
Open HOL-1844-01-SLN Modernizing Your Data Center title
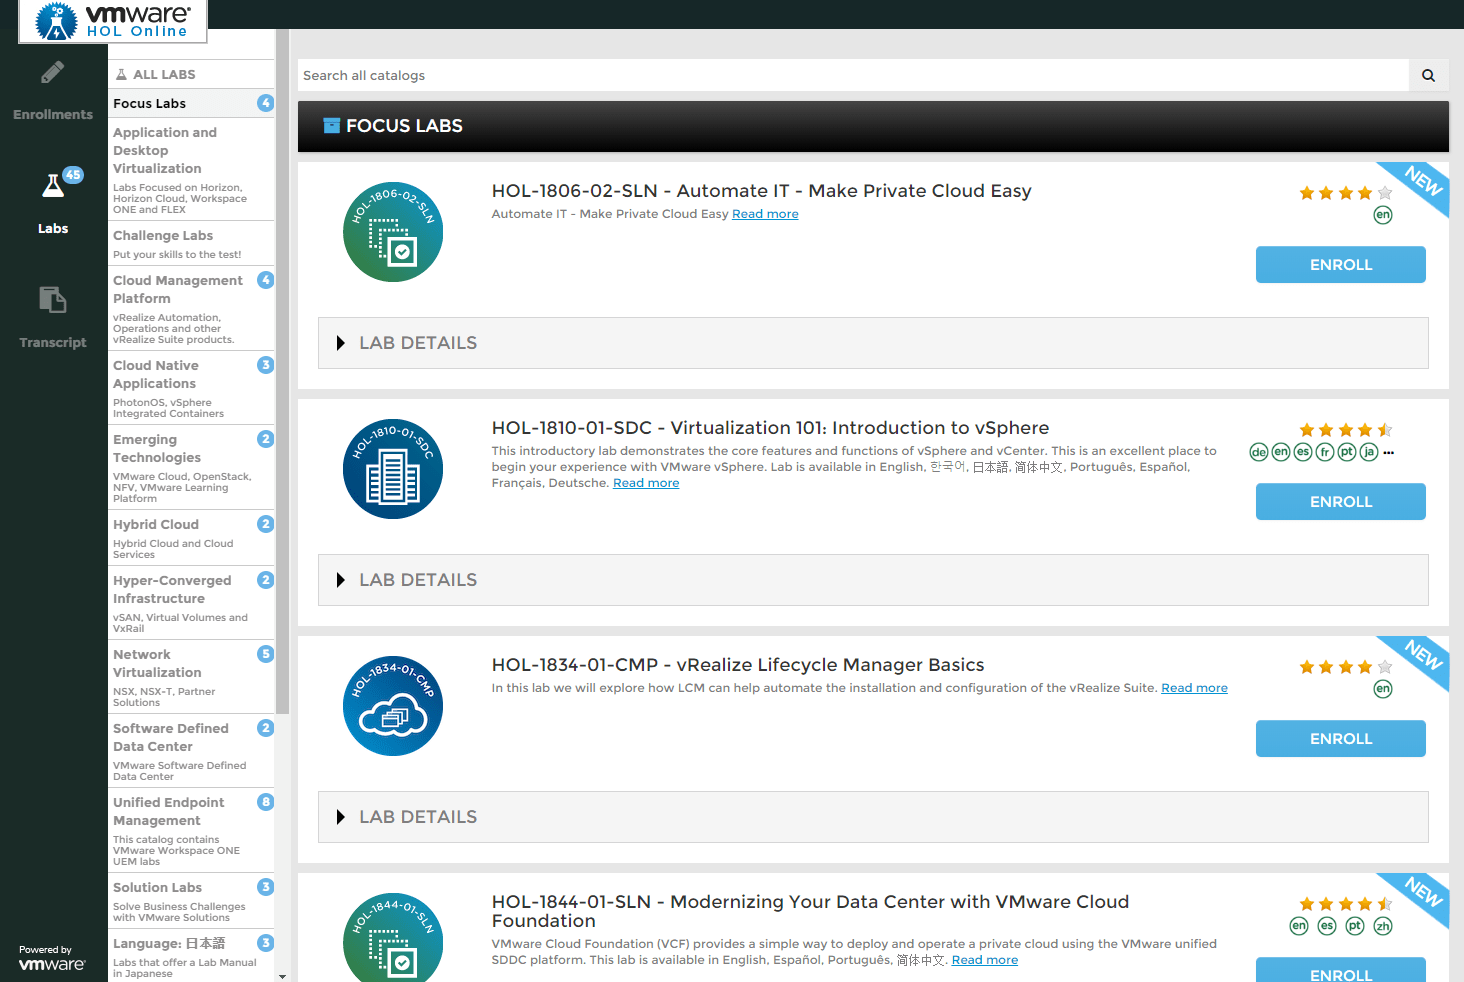click(x=810, y=911)
